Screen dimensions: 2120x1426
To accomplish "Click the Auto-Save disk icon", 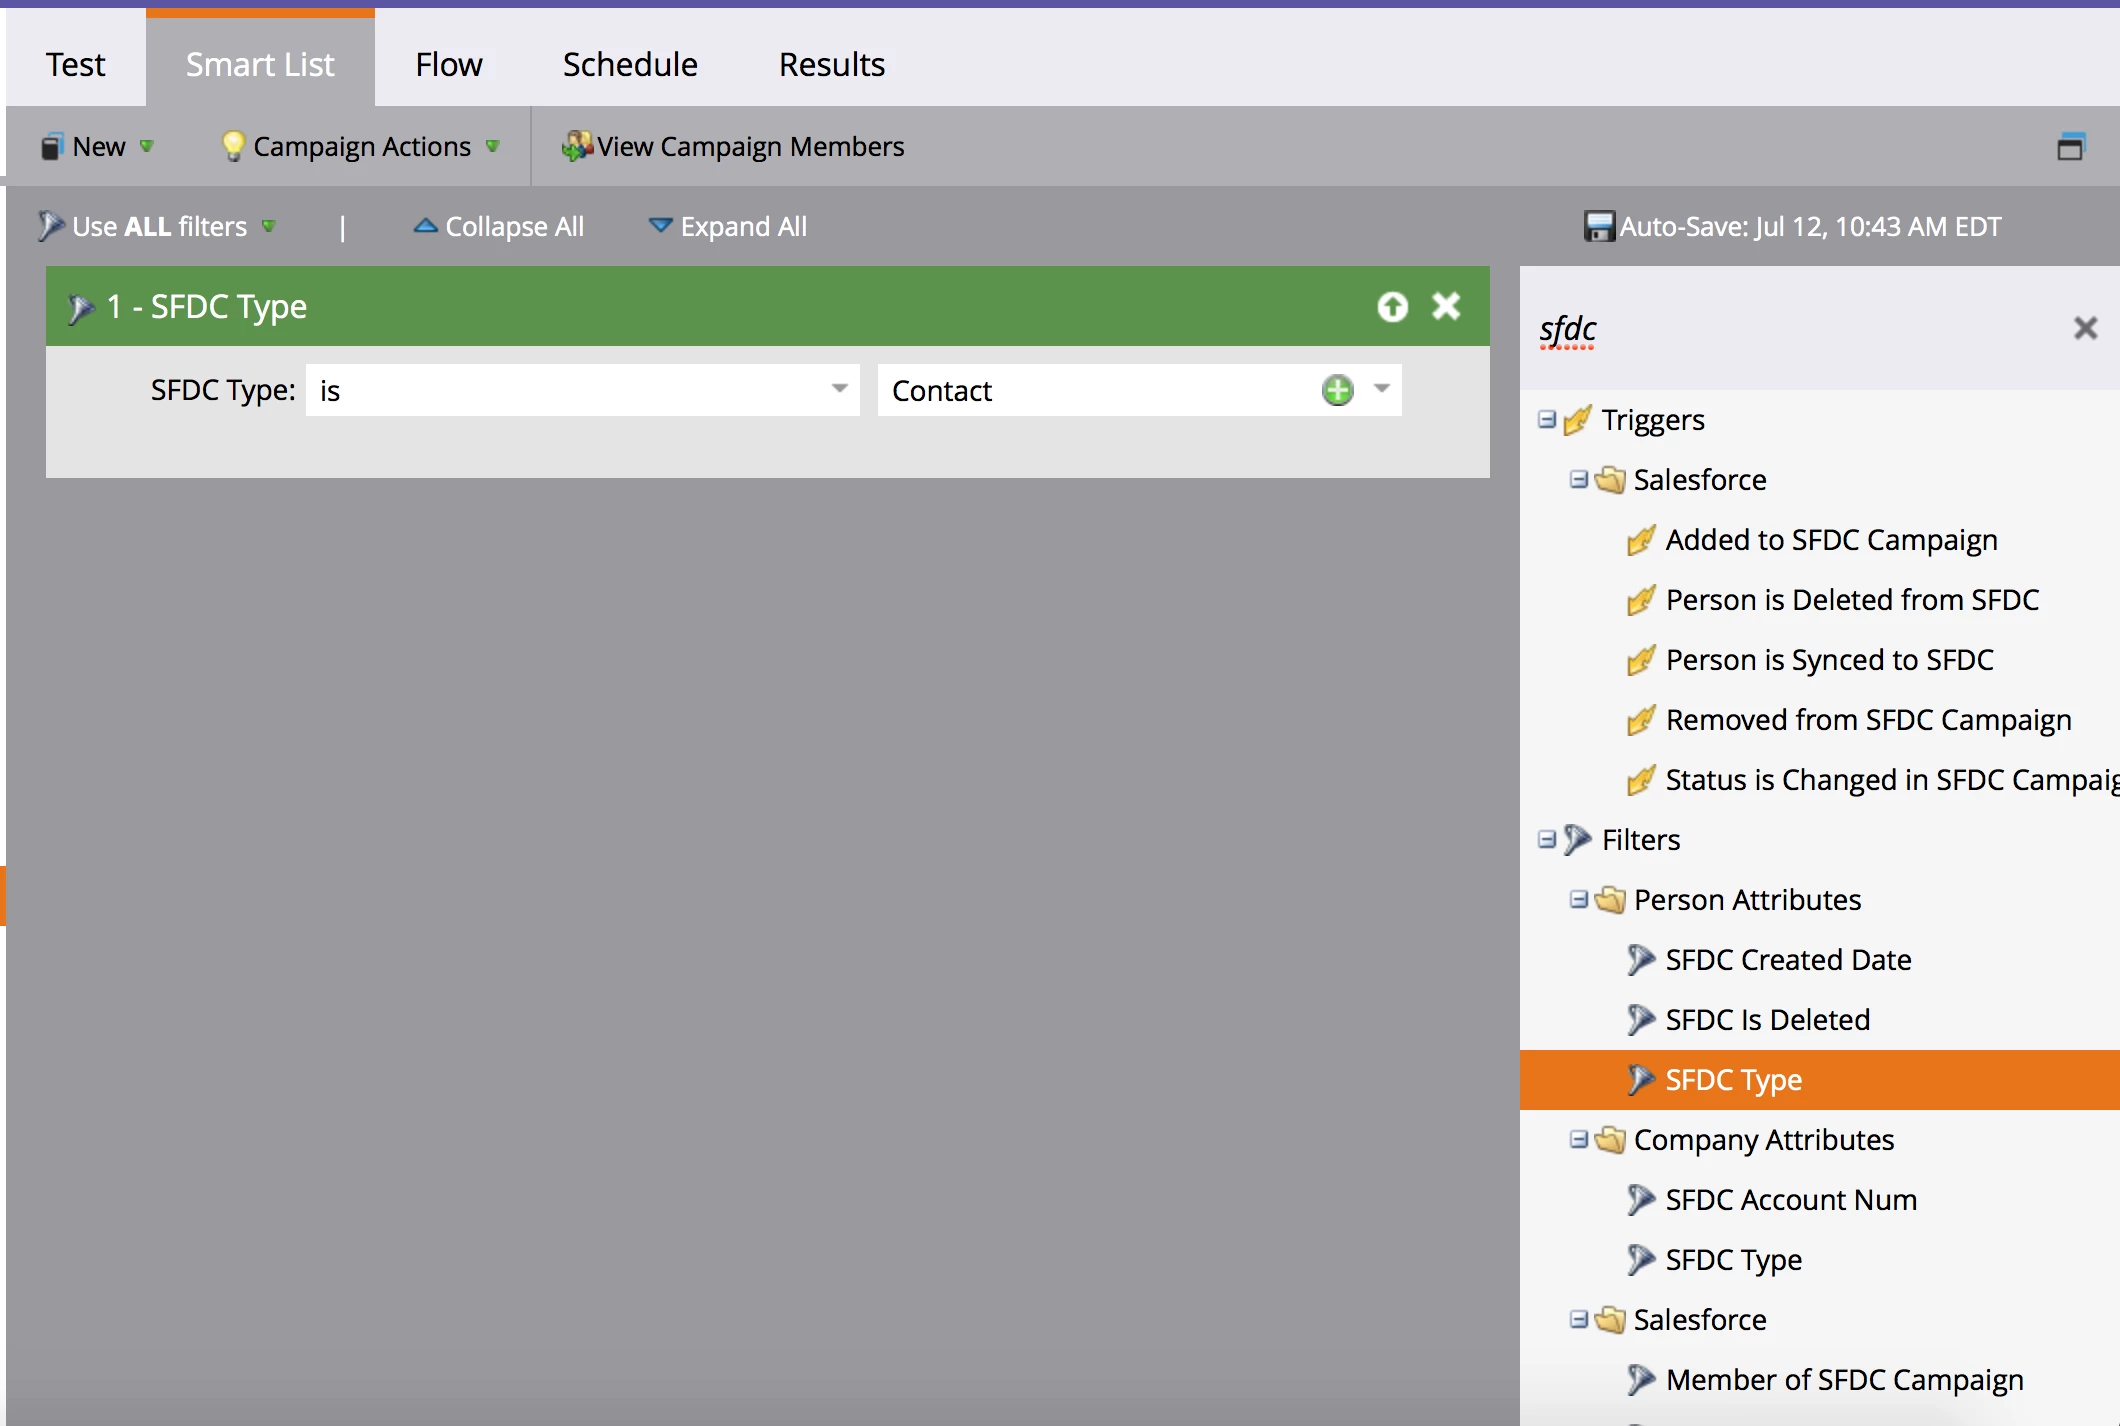I will coord(1598,227).
